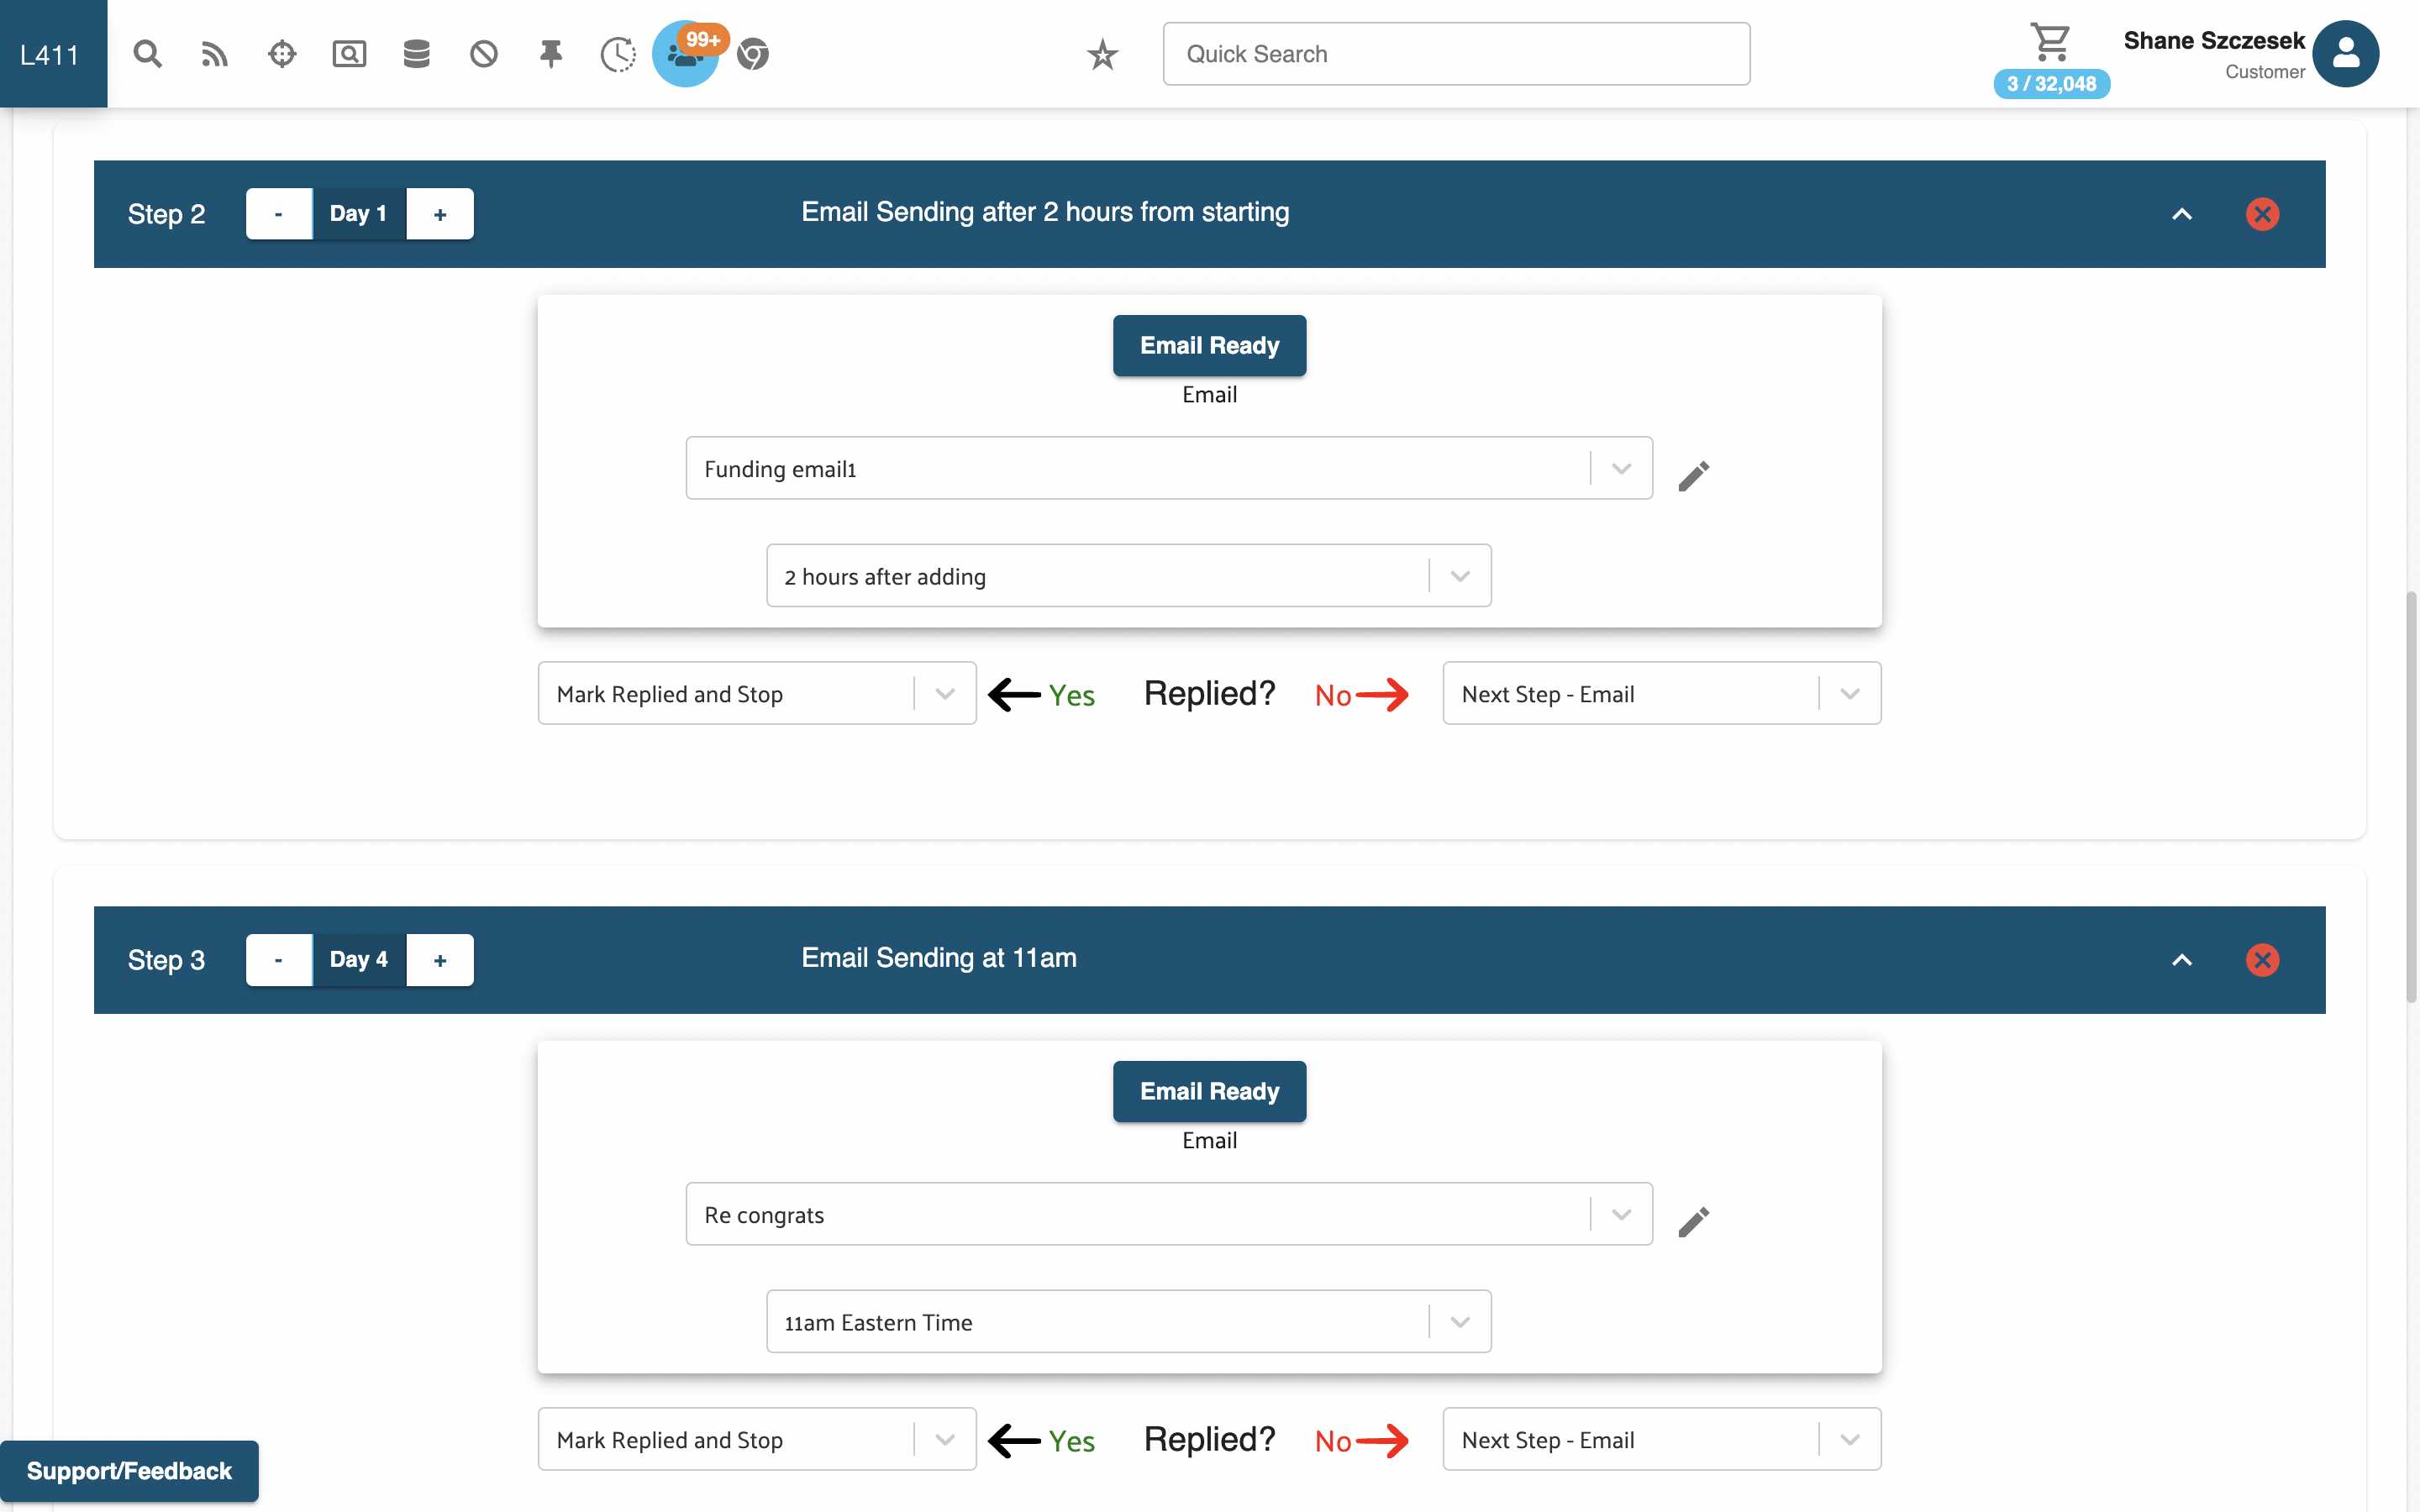Click the location/targeting icon

pyautogui.click(x=281, y=52)
